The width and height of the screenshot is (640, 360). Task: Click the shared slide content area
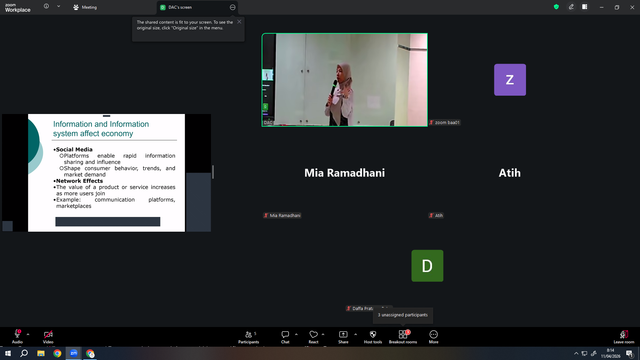coord(106,173)
